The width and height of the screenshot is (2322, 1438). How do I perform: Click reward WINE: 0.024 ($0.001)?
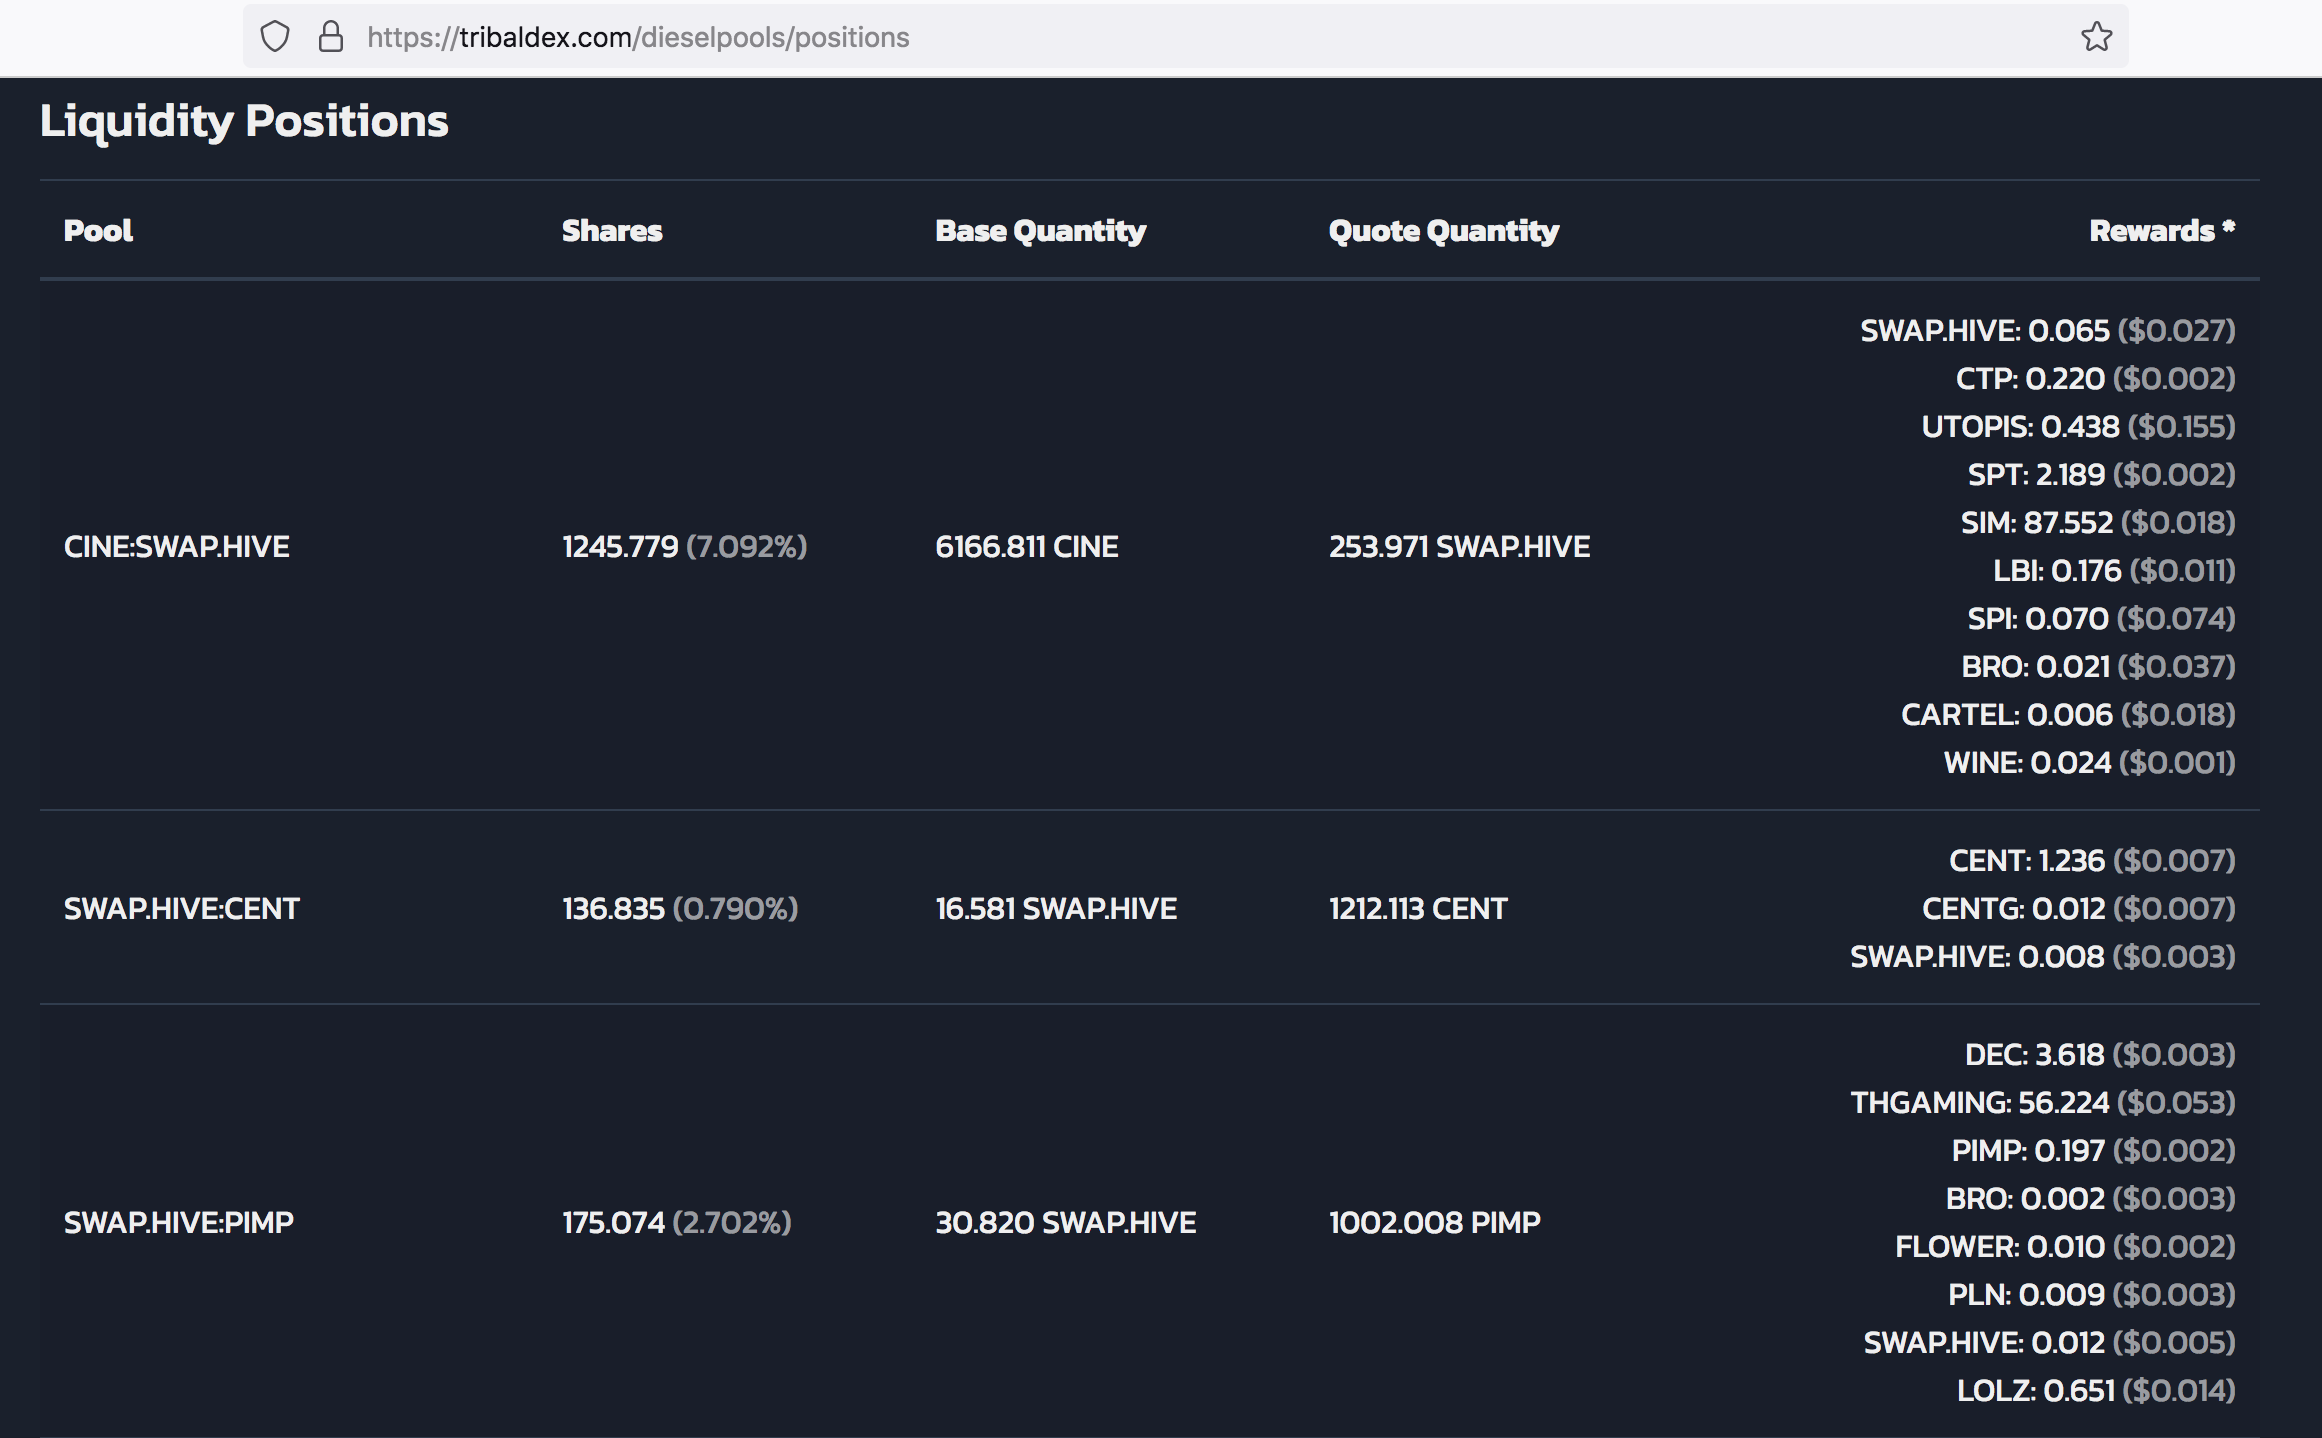[2090, 763]
